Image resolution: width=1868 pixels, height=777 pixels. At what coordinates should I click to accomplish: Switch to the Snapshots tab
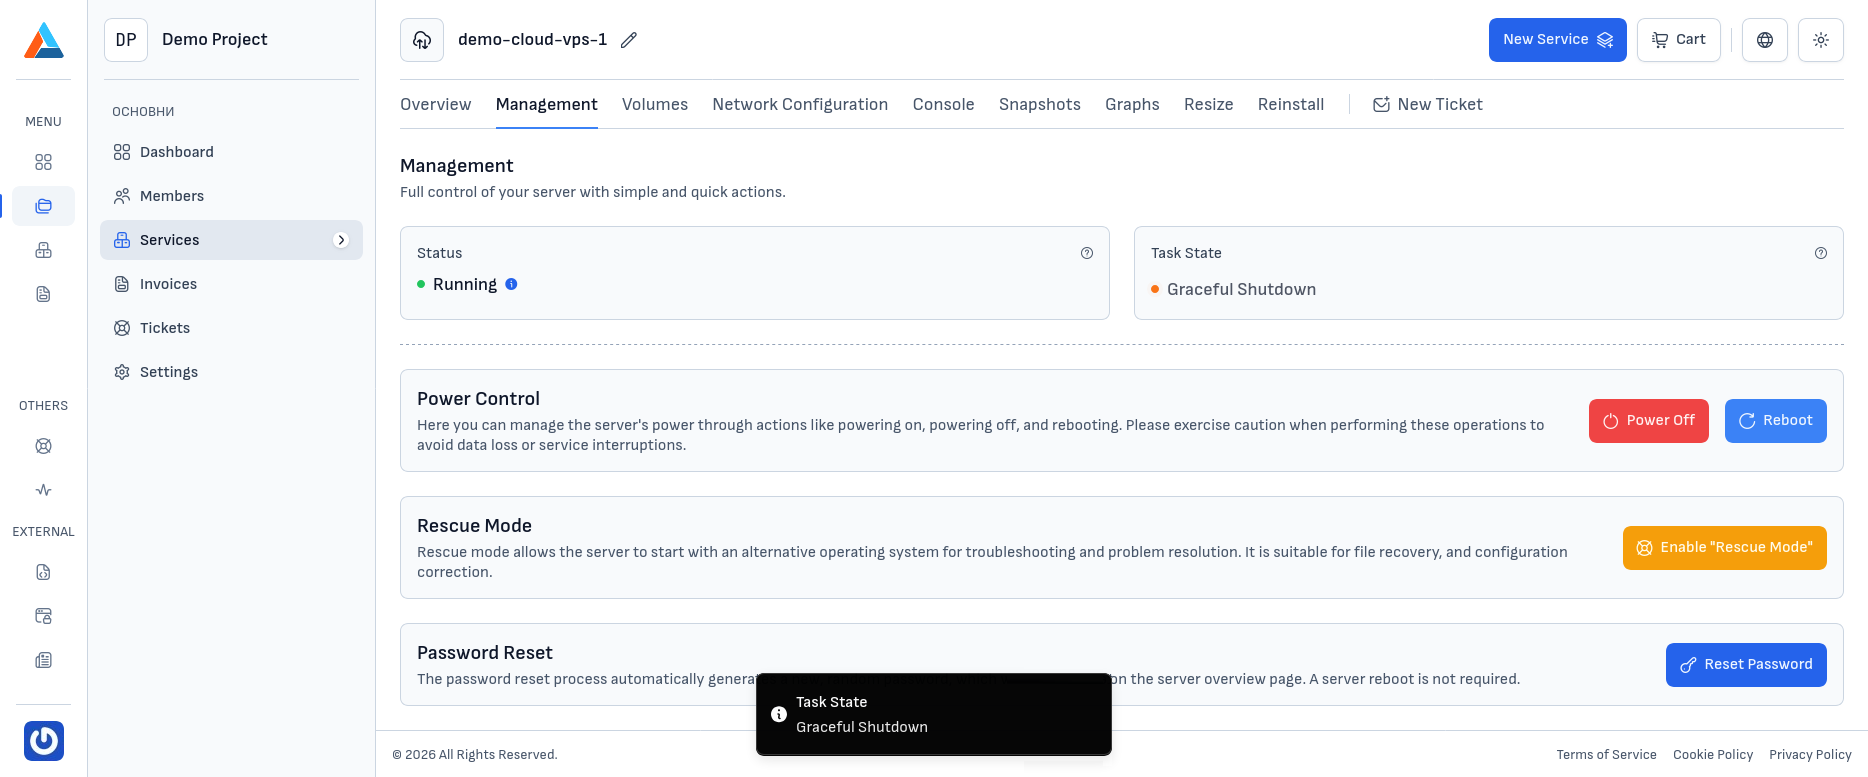click(x=1039, y=105)
